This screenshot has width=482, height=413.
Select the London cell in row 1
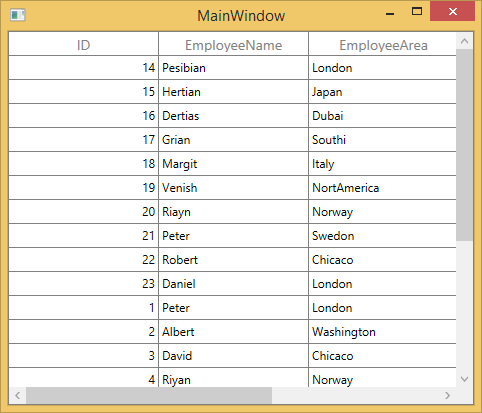tap(383, 308)
